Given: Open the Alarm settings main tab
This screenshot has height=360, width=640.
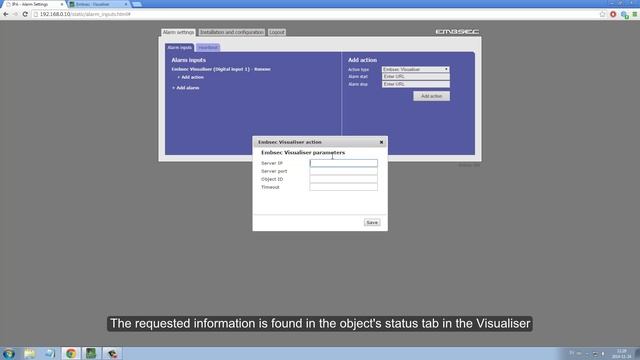Looking at the screenshot, I should coord(178,32).
